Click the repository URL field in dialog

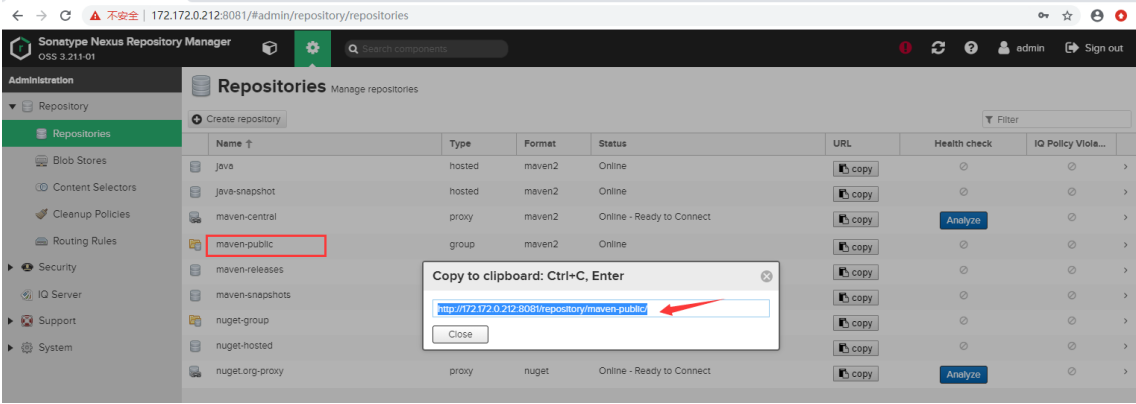tap(601, 308)
